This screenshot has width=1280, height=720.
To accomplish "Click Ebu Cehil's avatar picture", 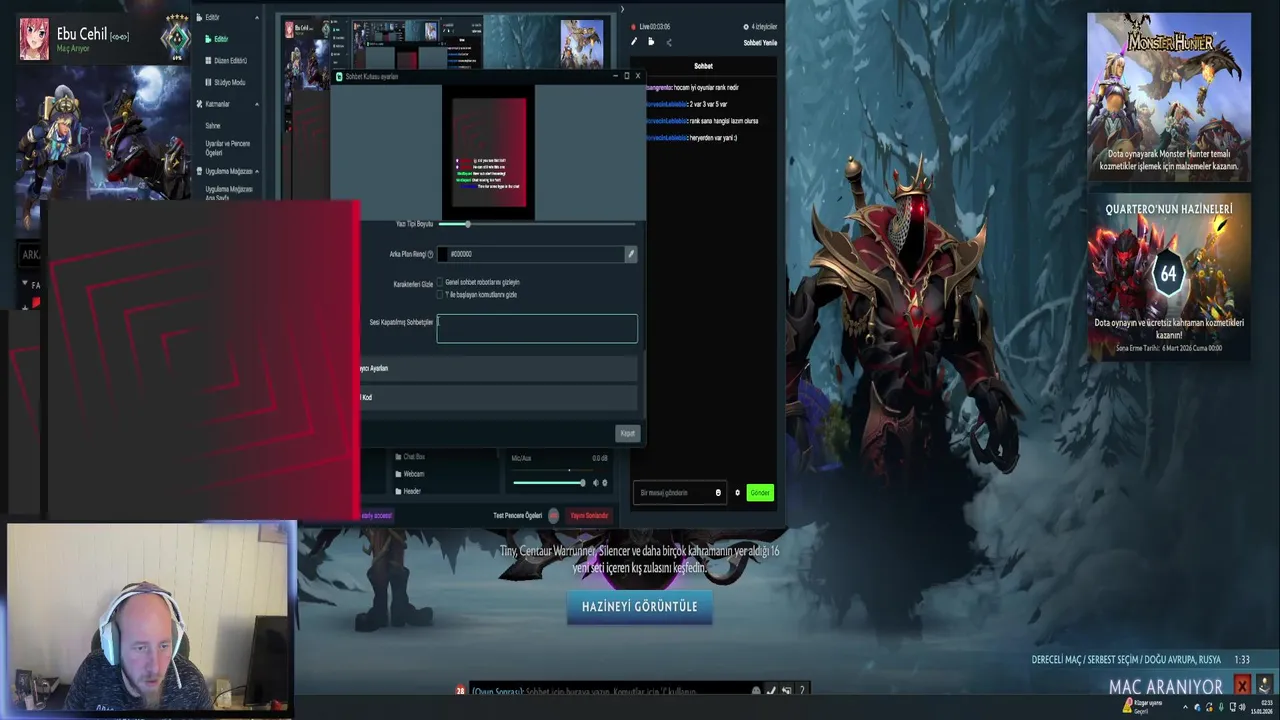I will pyautogui.click(x=34, y=38).
